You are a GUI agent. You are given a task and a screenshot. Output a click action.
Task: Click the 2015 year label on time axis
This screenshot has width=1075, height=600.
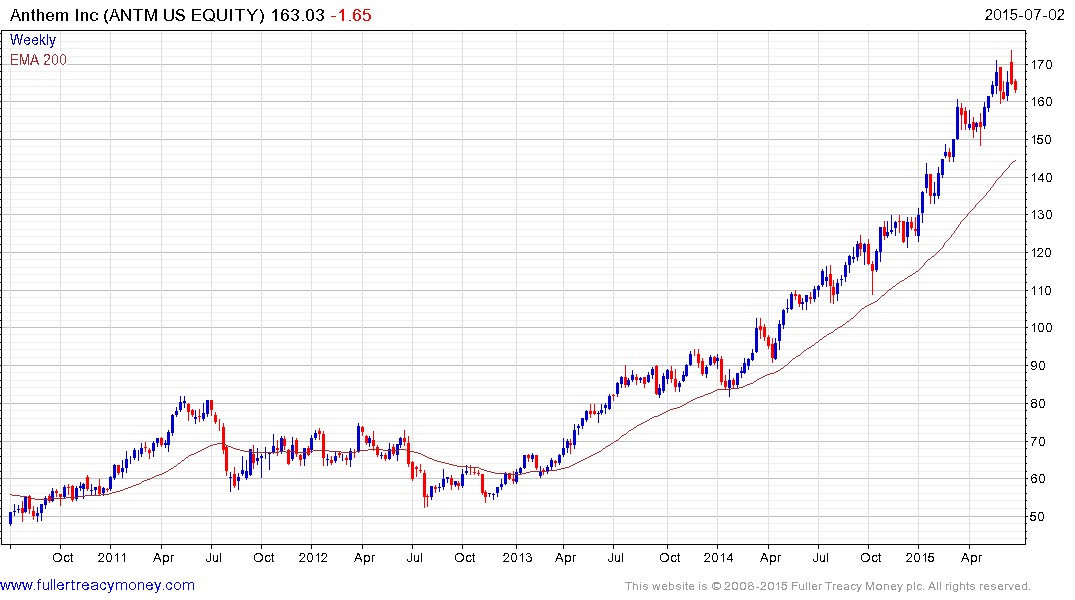point(919,557)
